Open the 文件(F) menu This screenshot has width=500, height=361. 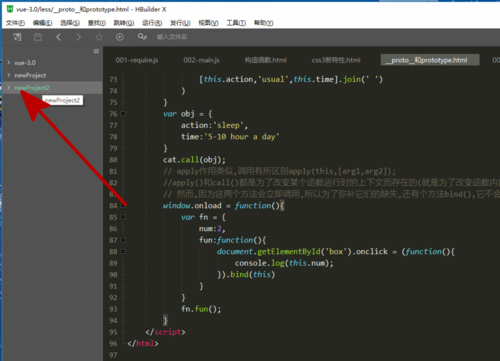[x=15, y=23]
